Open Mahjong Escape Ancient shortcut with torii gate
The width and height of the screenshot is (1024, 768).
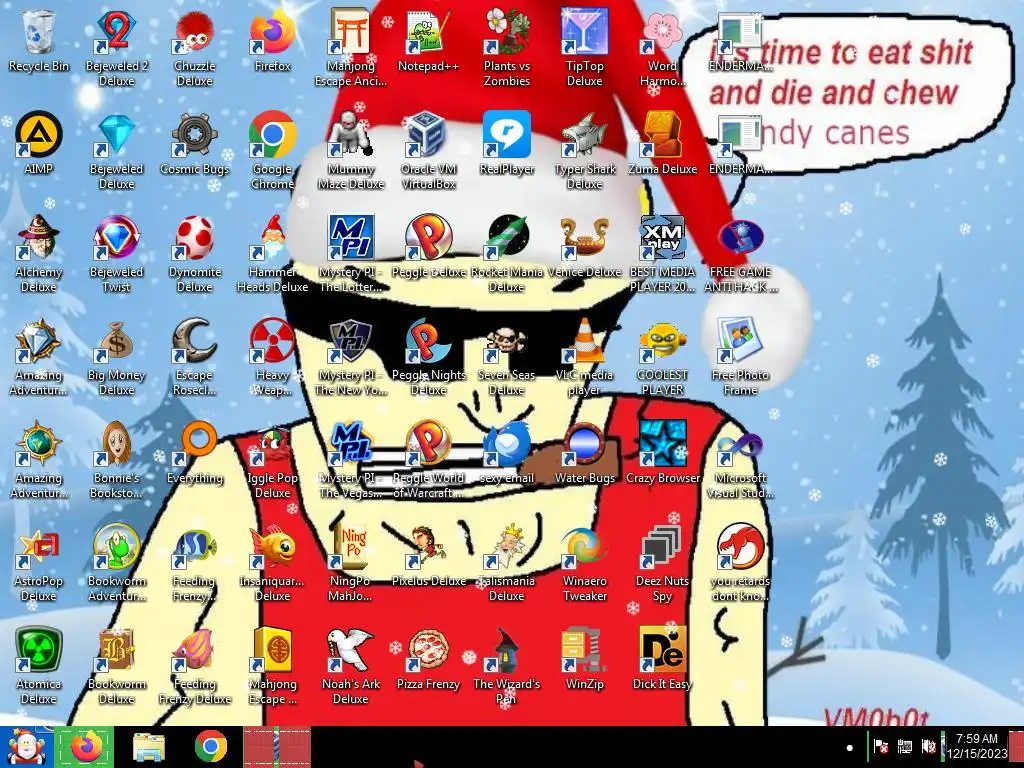[x=351, y=48]
